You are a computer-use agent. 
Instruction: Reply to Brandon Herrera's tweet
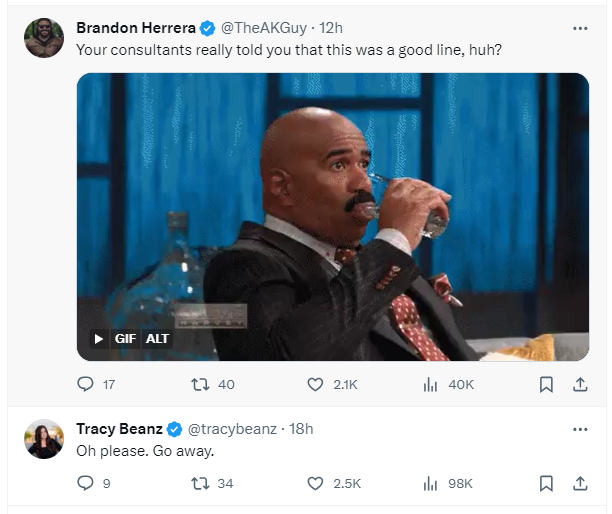[85, 384]
